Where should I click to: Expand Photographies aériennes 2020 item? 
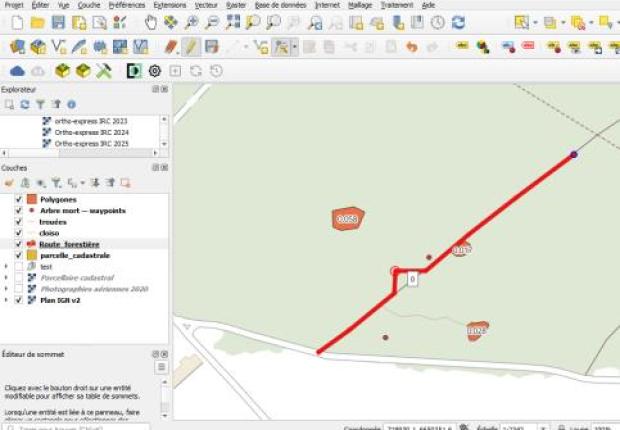click(x=6, y=289)
